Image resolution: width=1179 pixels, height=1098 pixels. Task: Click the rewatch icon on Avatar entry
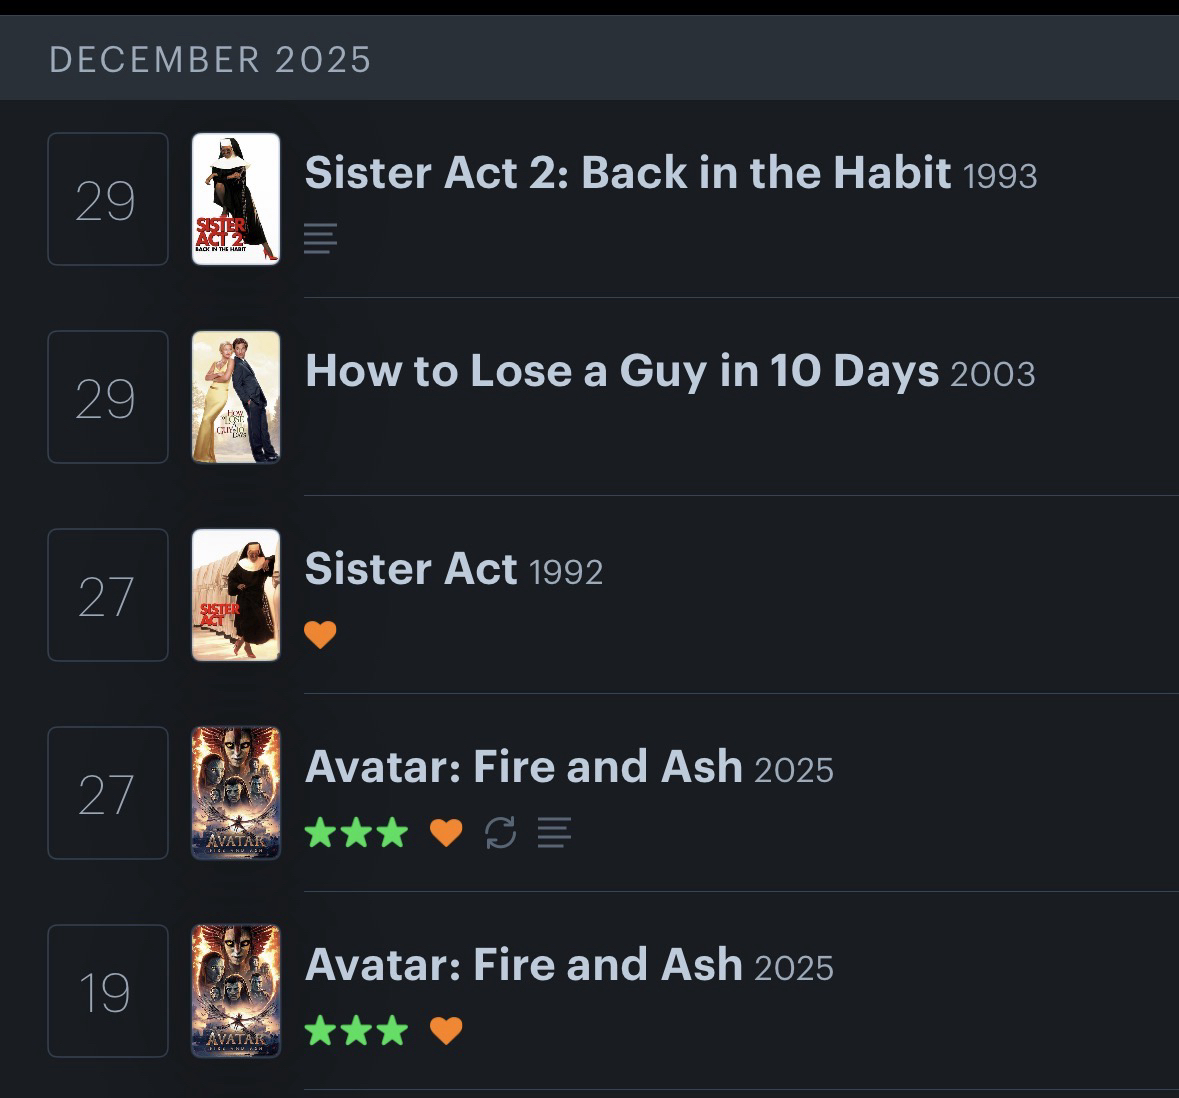click(500, 832)
